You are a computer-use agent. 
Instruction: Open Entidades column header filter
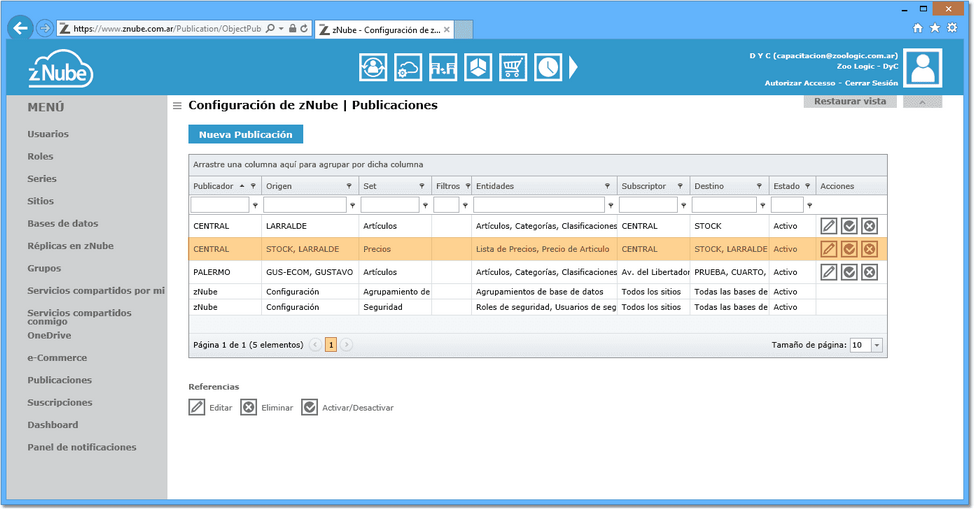pyautogui.click(x=608, y=186)
